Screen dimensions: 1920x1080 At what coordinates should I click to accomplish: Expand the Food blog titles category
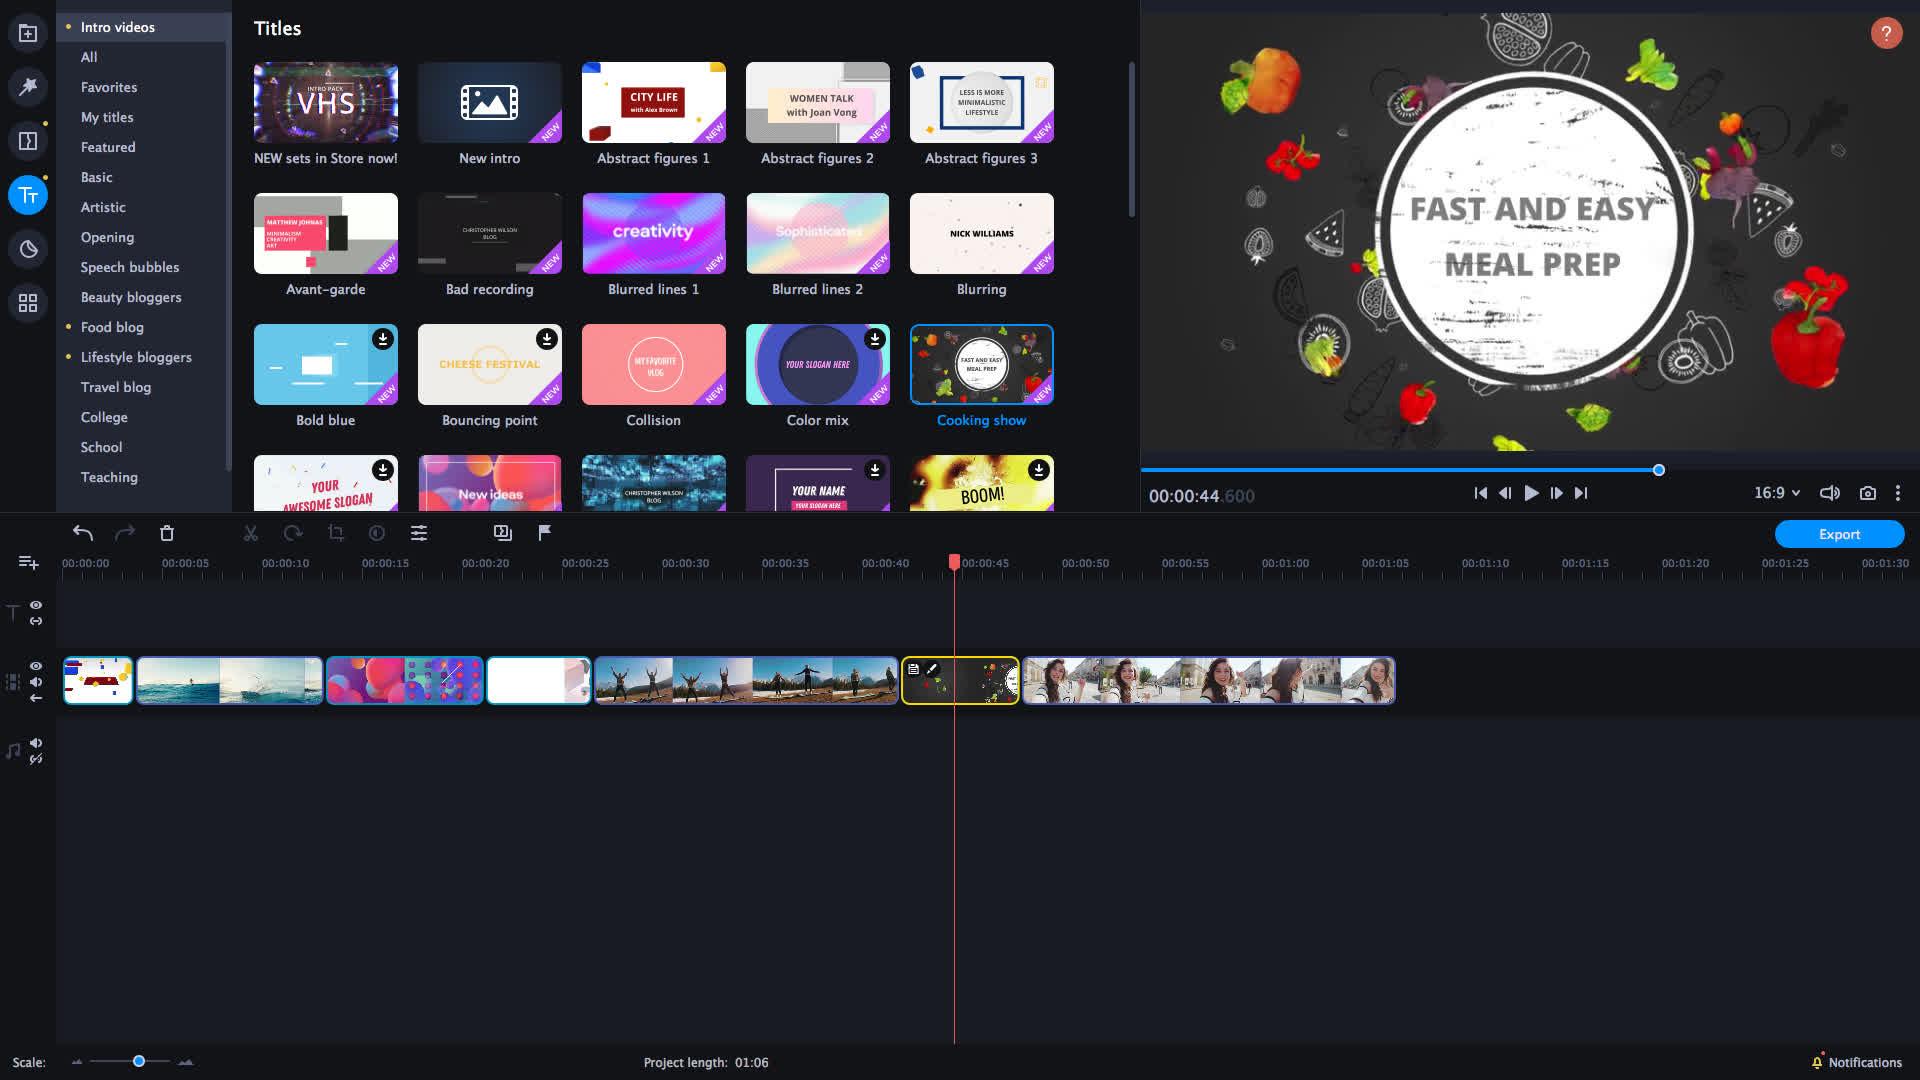click(112, 327)
